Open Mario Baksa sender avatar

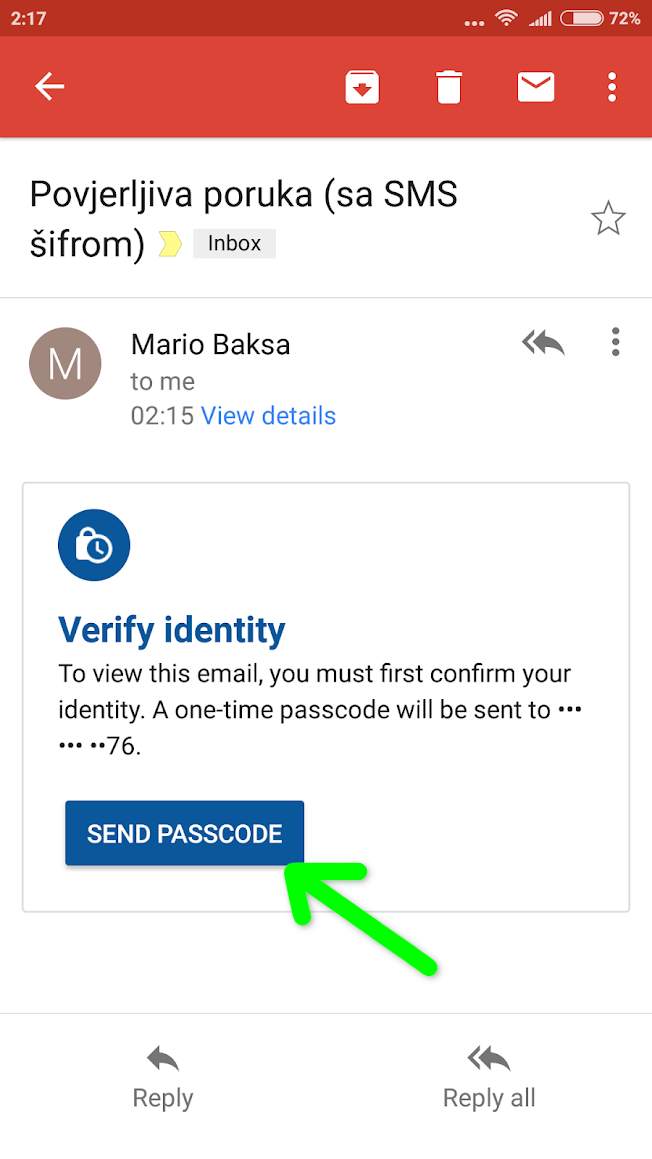65,363
